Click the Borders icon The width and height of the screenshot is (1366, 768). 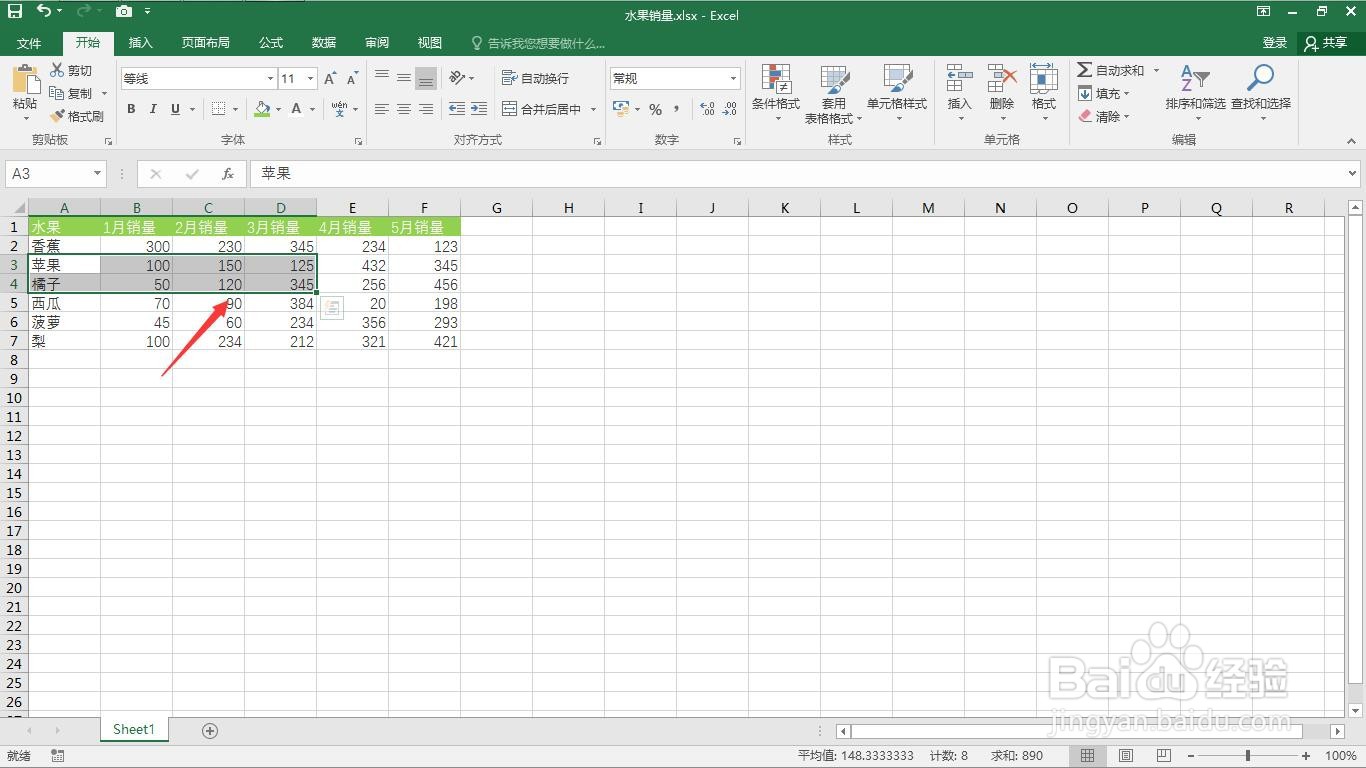pyautogui.click(x=217, y=109)
